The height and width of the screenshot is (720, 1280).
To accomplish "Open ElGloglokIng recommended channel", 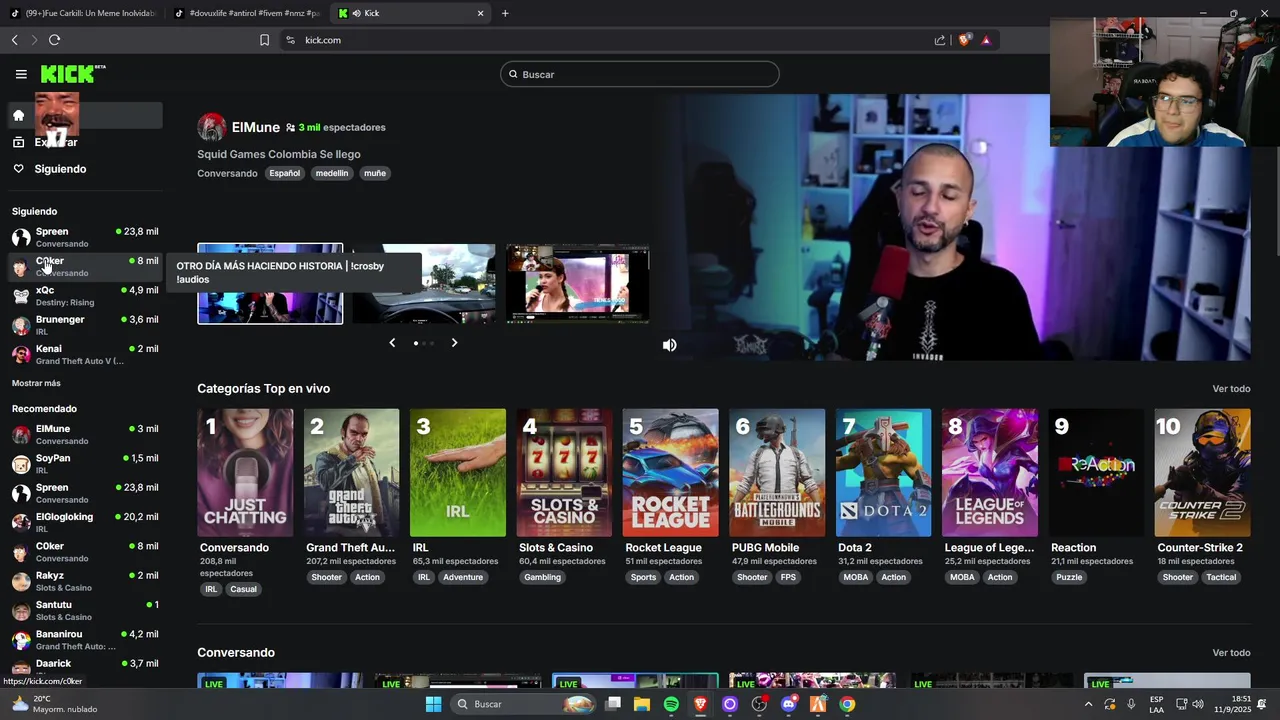I will click(x=85, y=522).
